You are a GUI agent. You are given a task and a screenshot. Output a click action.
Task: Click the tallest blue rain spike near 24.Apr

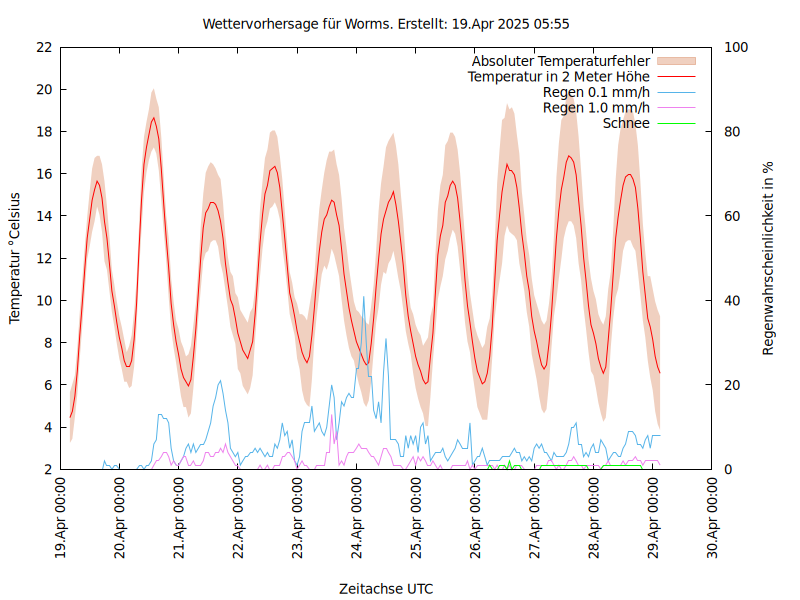coord(364,297)
